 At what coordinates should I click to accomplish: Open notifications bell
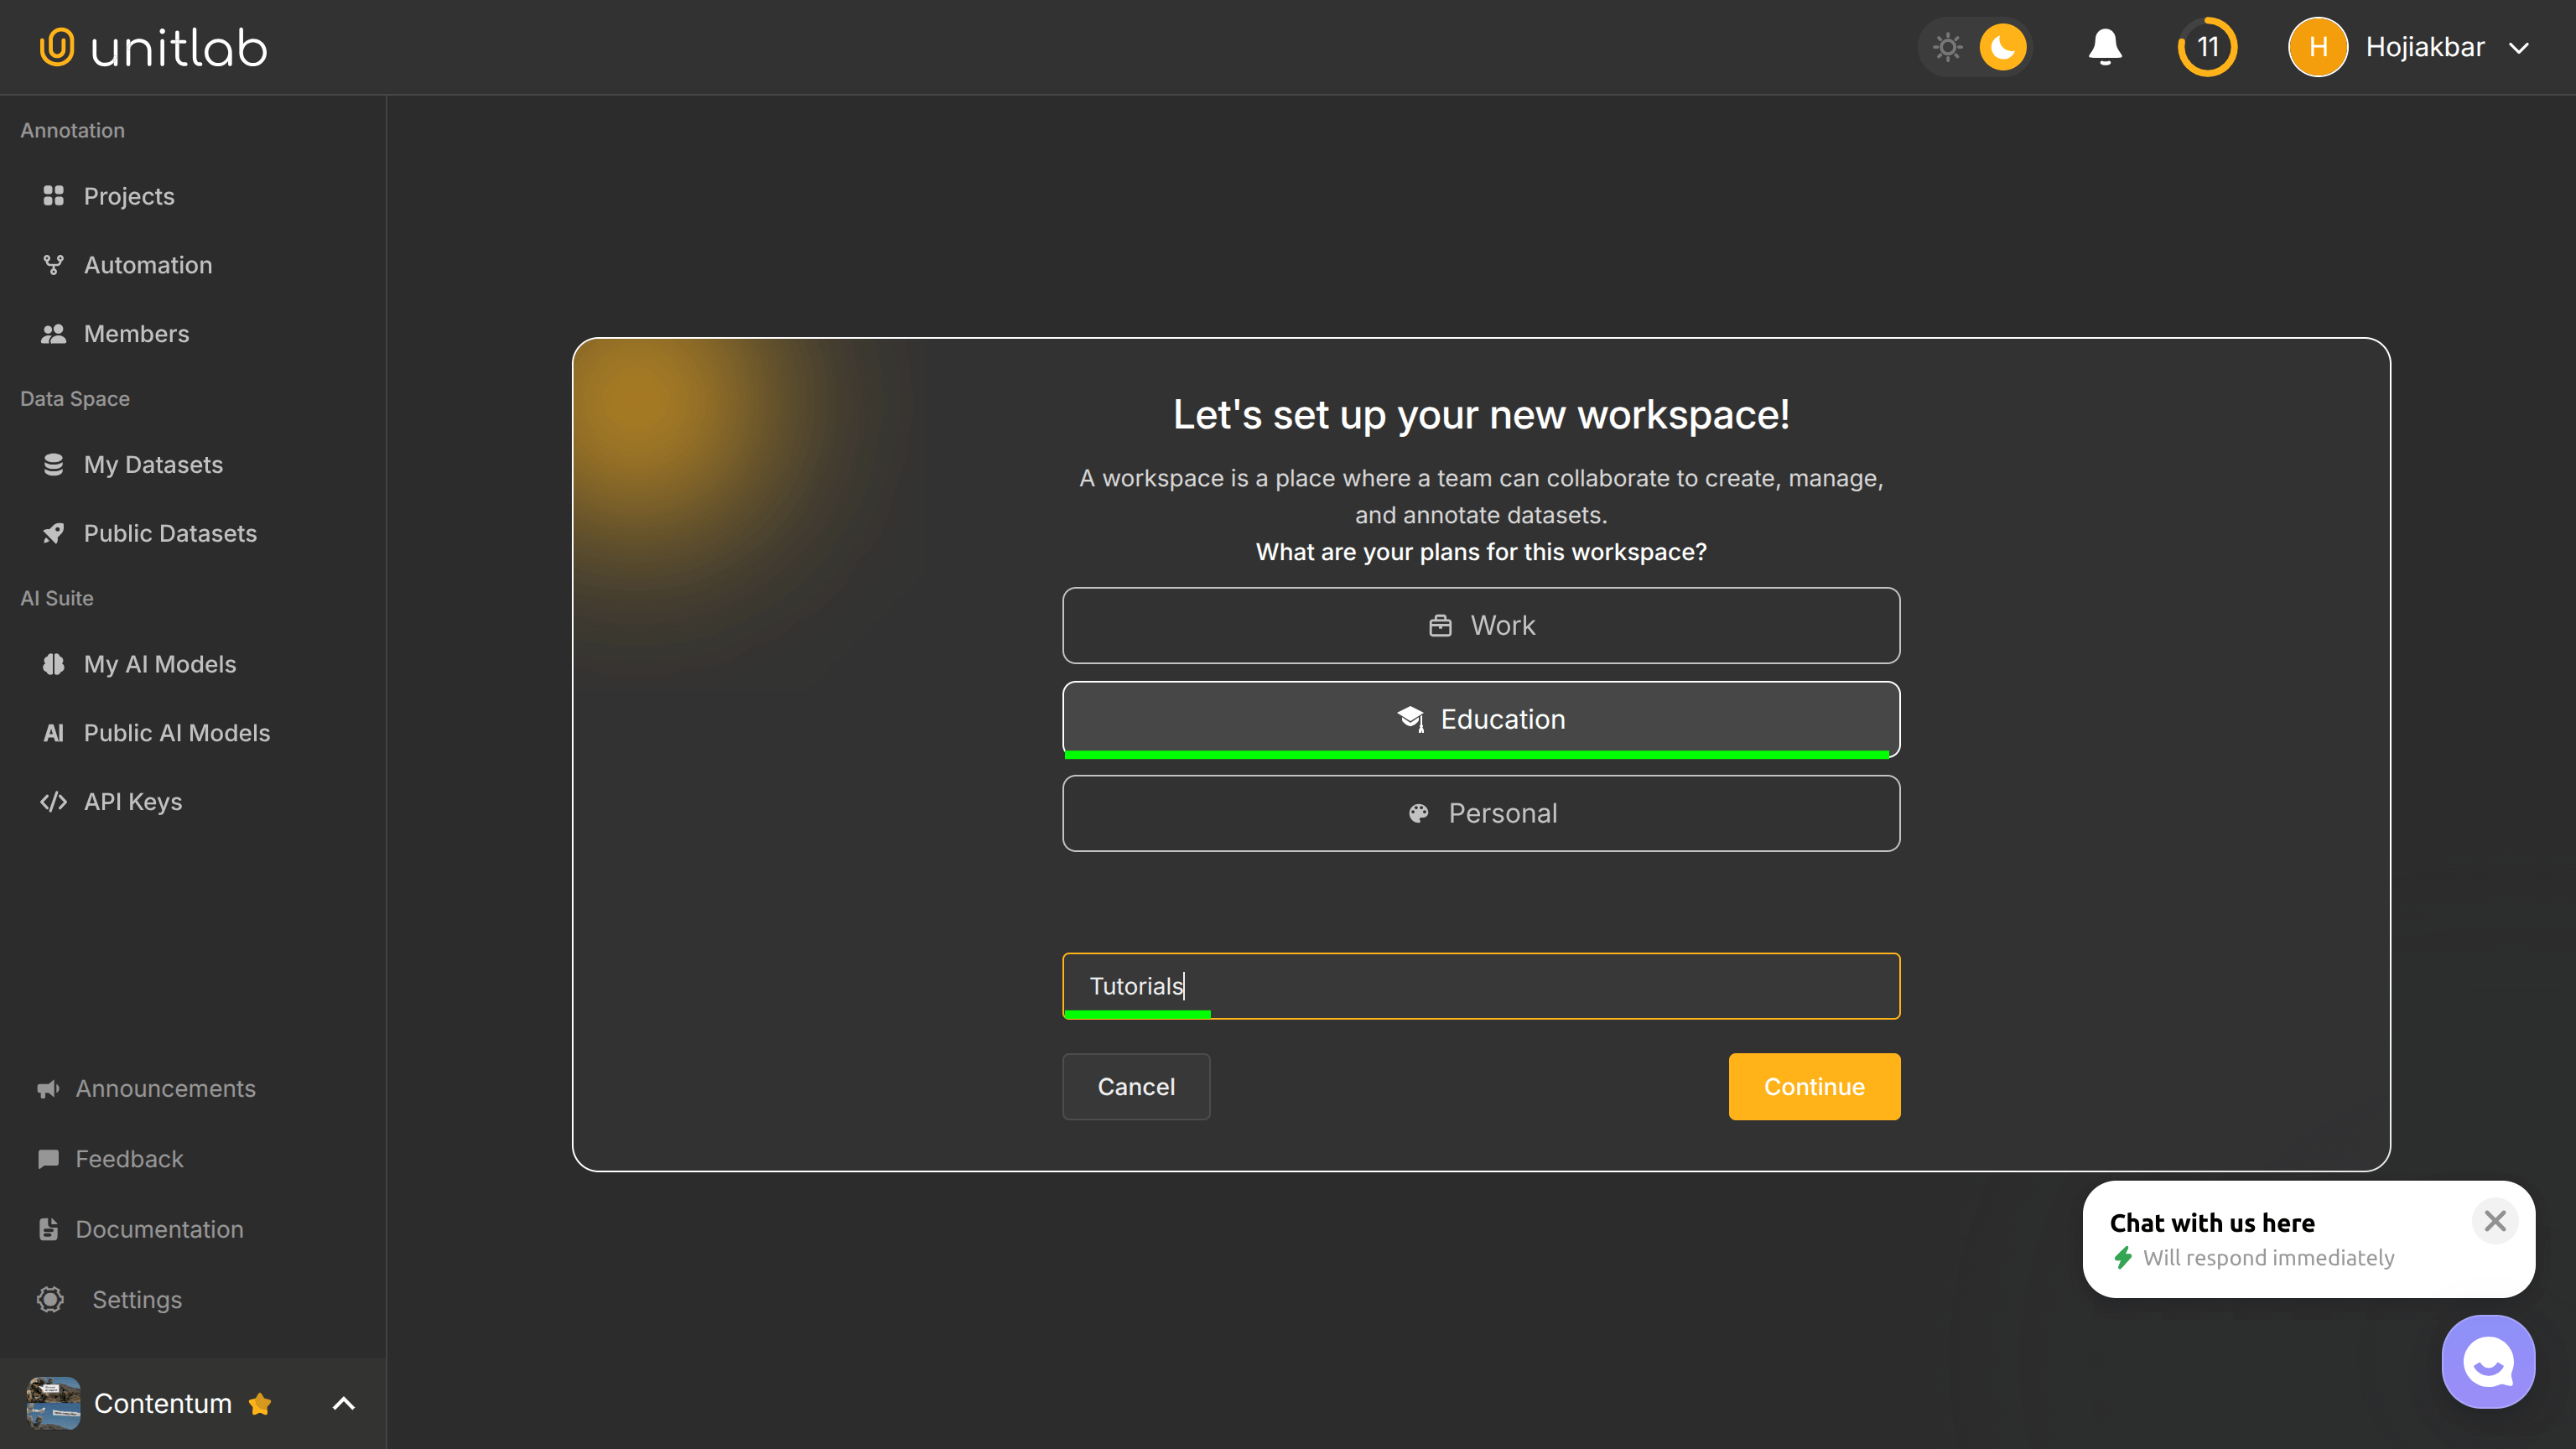(x=2104, y=46)
